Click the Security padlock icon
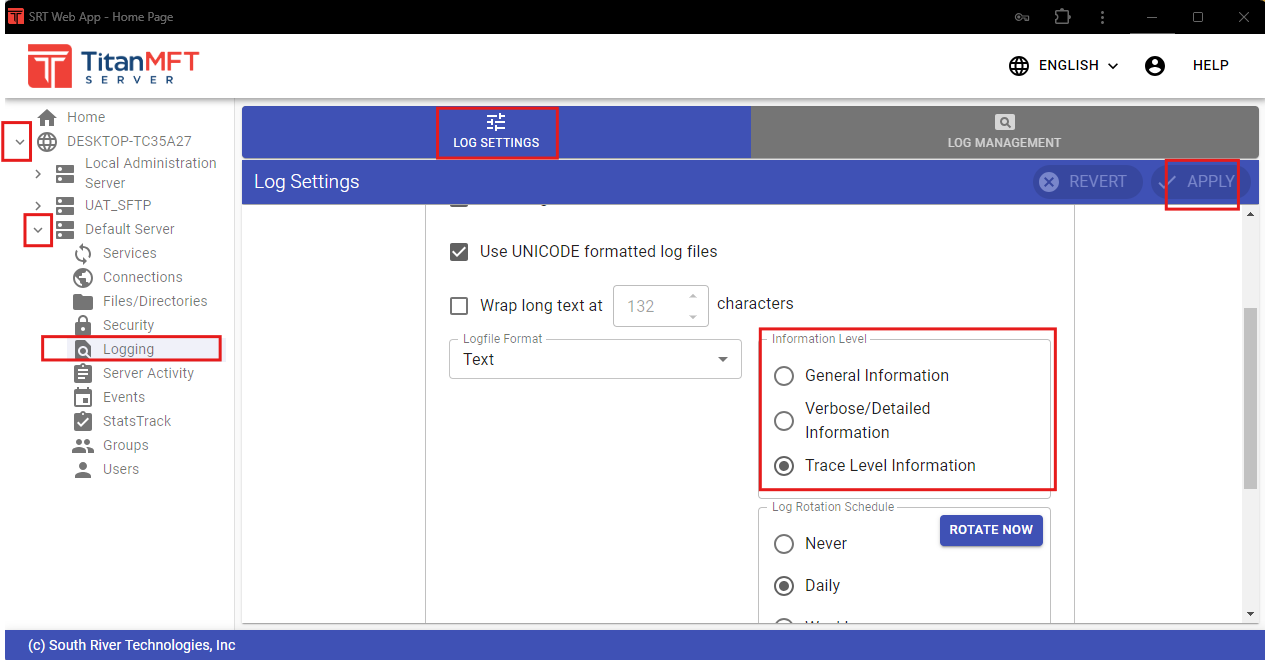The image size is (1265, 660). pos(84,325)
